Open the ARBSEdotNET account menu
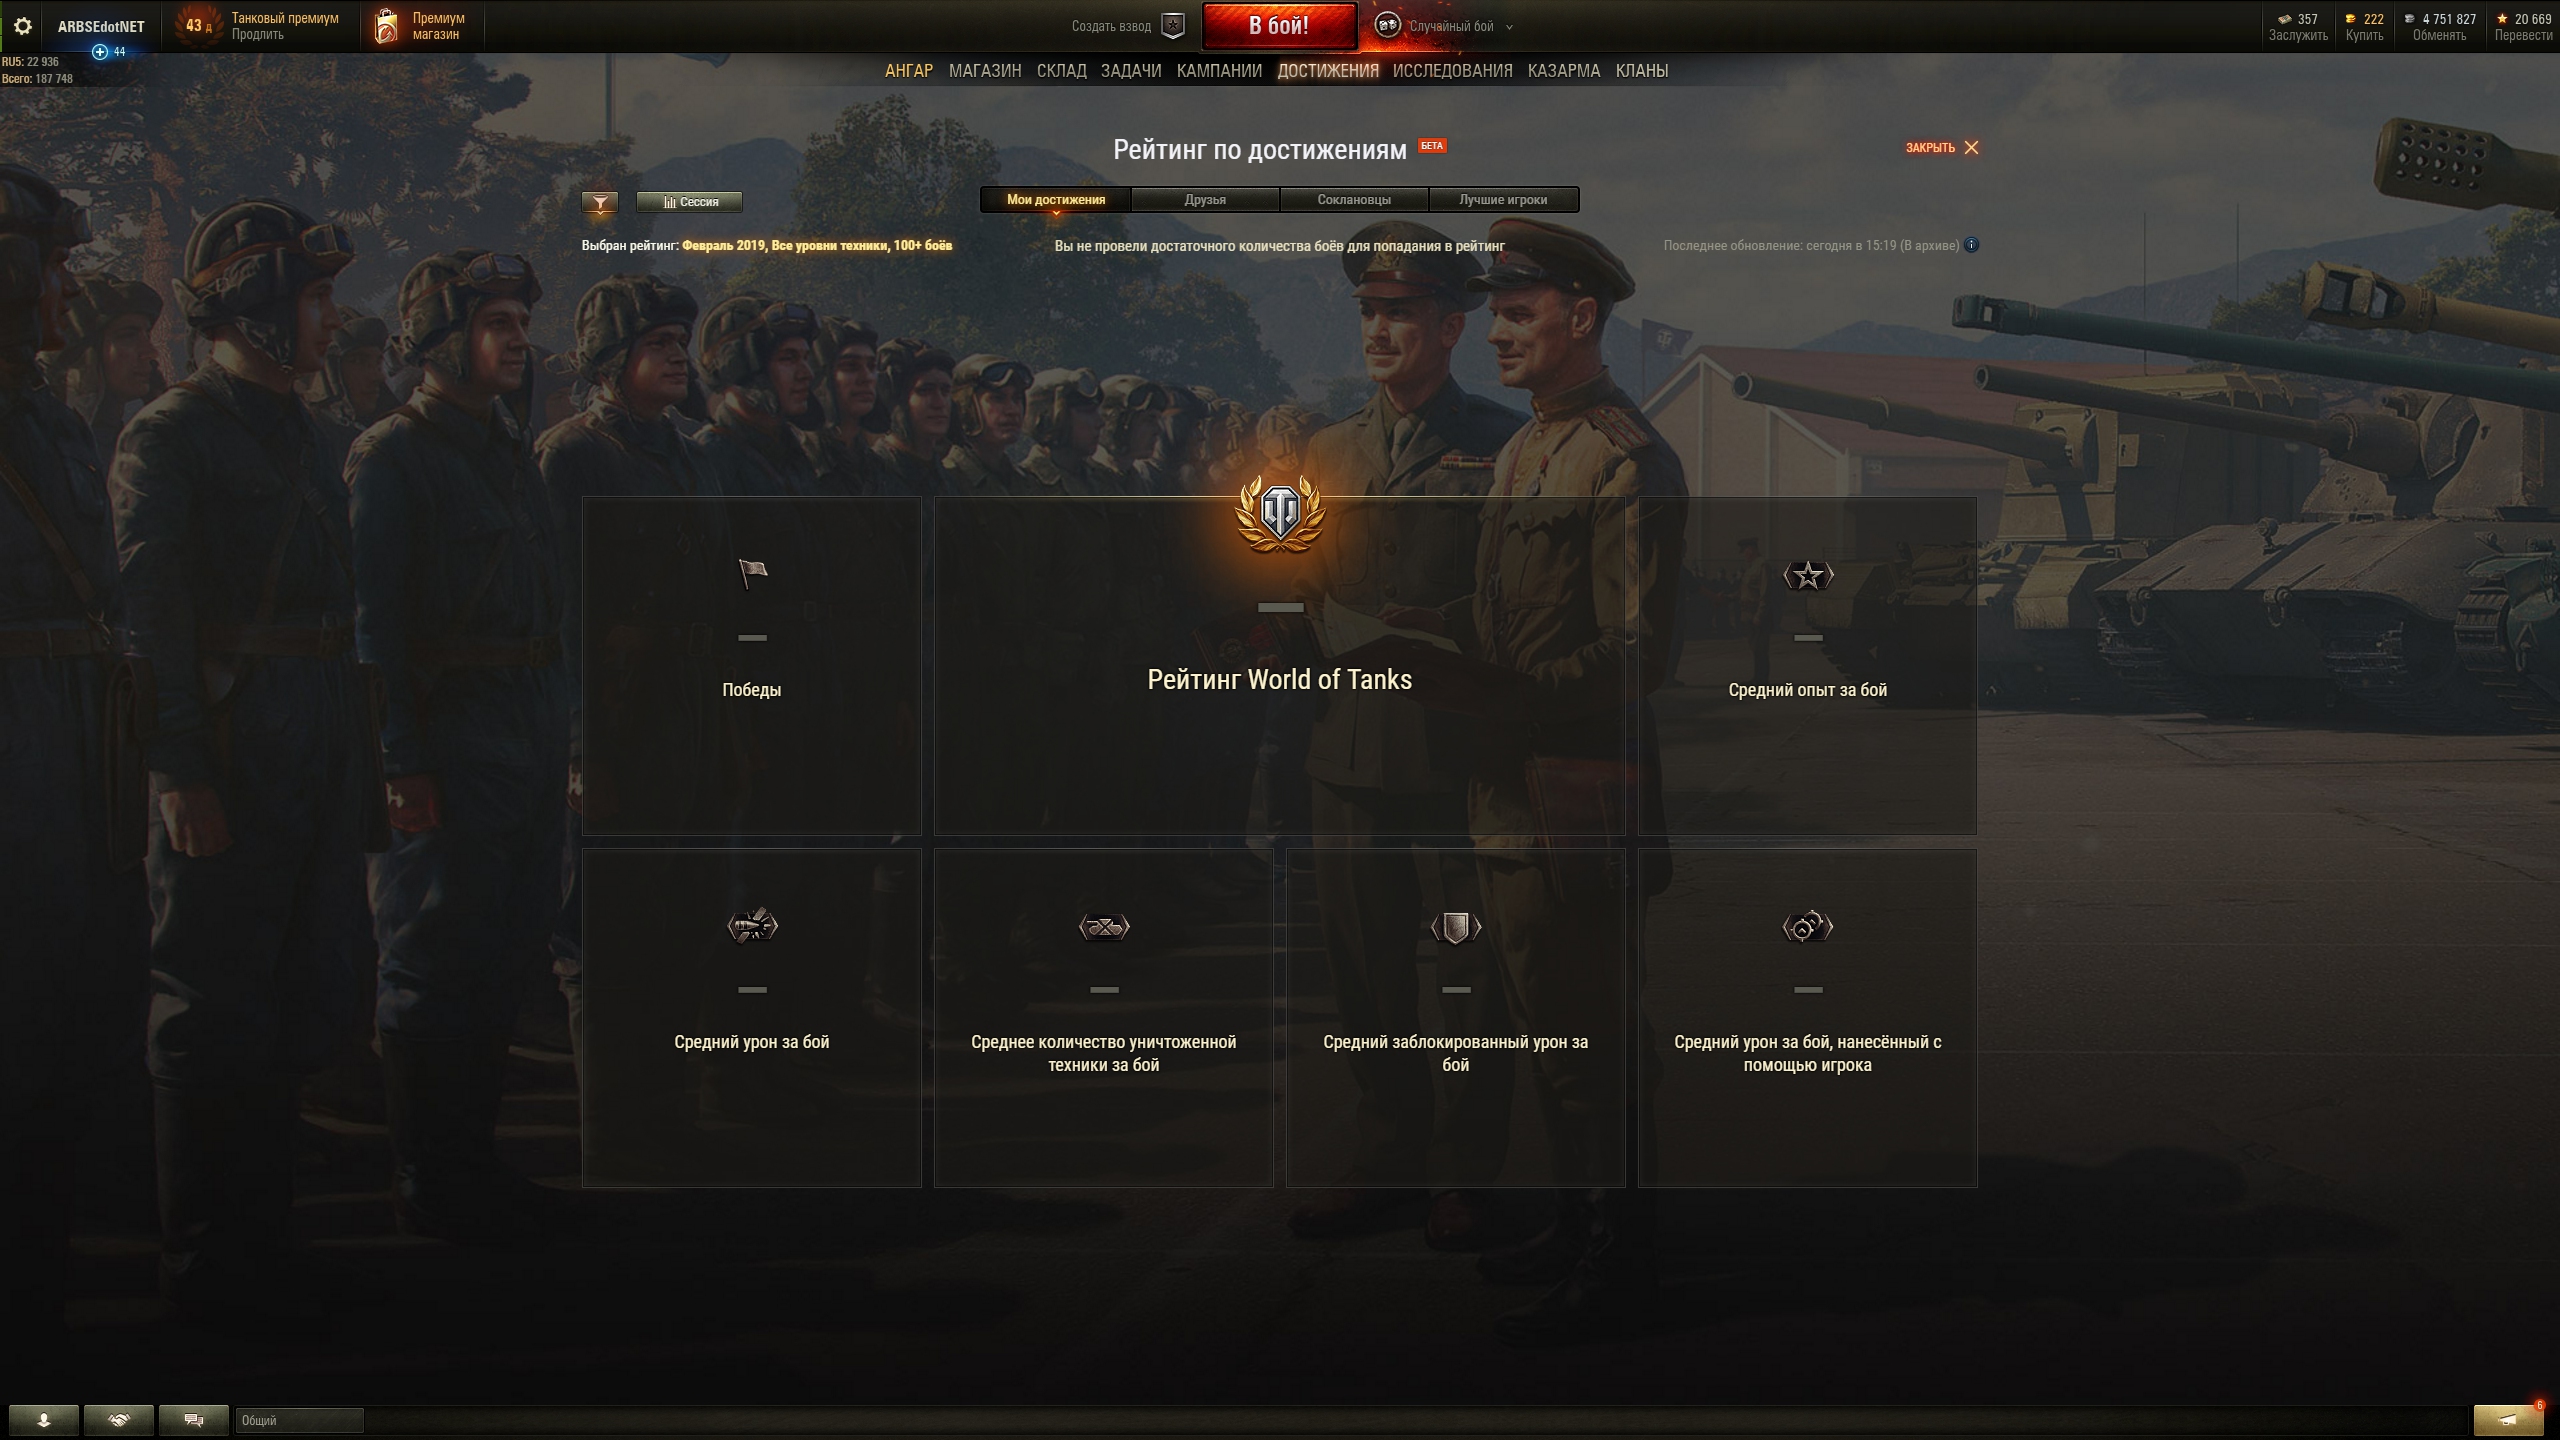The height and width of the screenshot is (1440, 2560). click(101, 27)
